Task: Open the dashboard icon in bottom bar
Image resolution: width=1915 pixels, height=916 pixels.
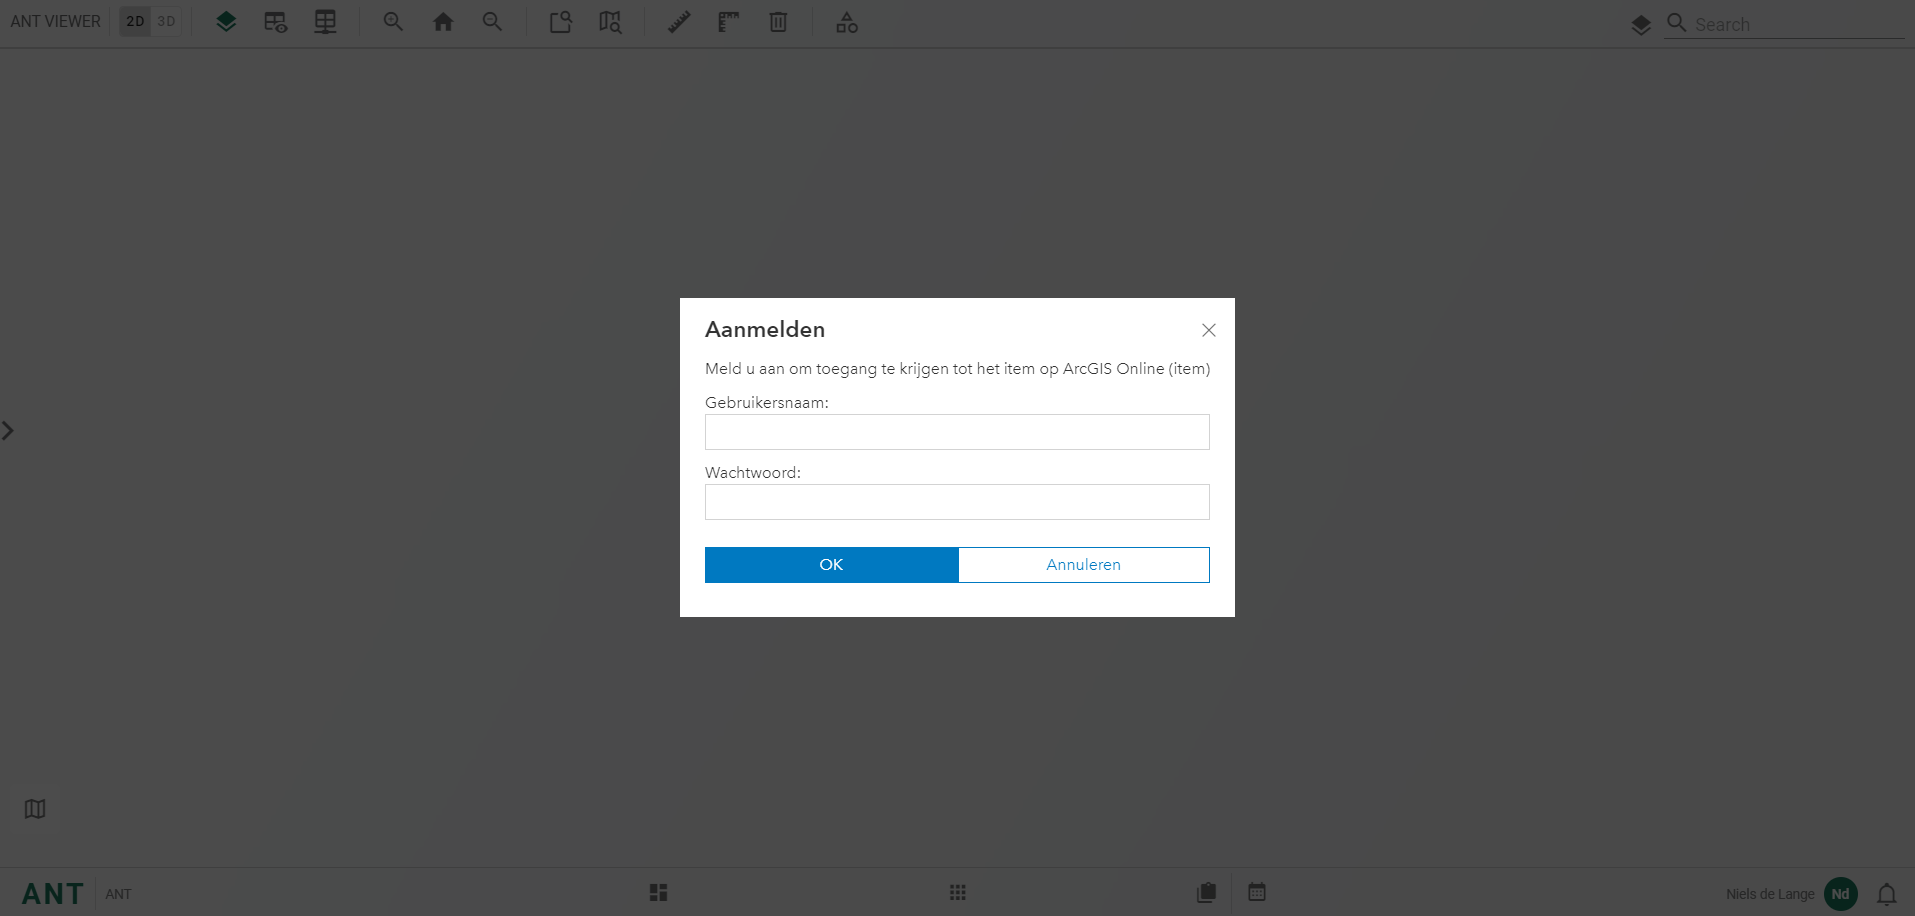Action: point(658,893)
